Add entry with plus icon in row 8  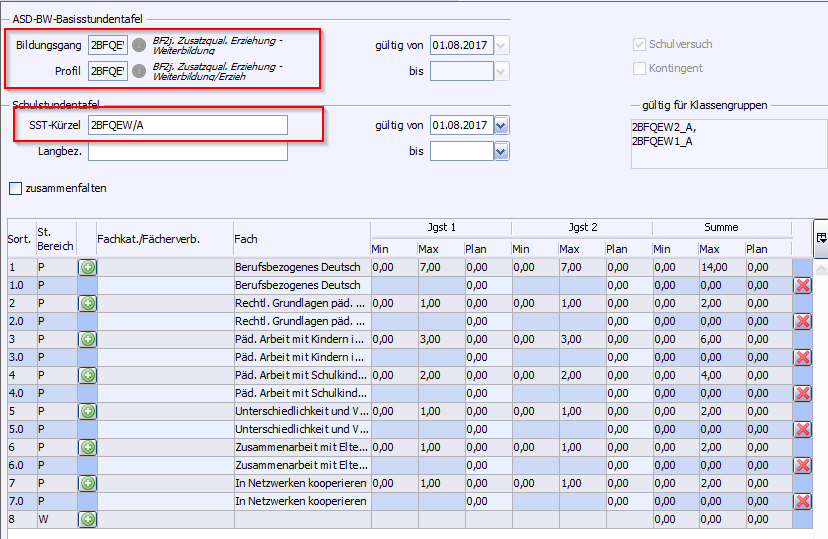coord(87,519)
